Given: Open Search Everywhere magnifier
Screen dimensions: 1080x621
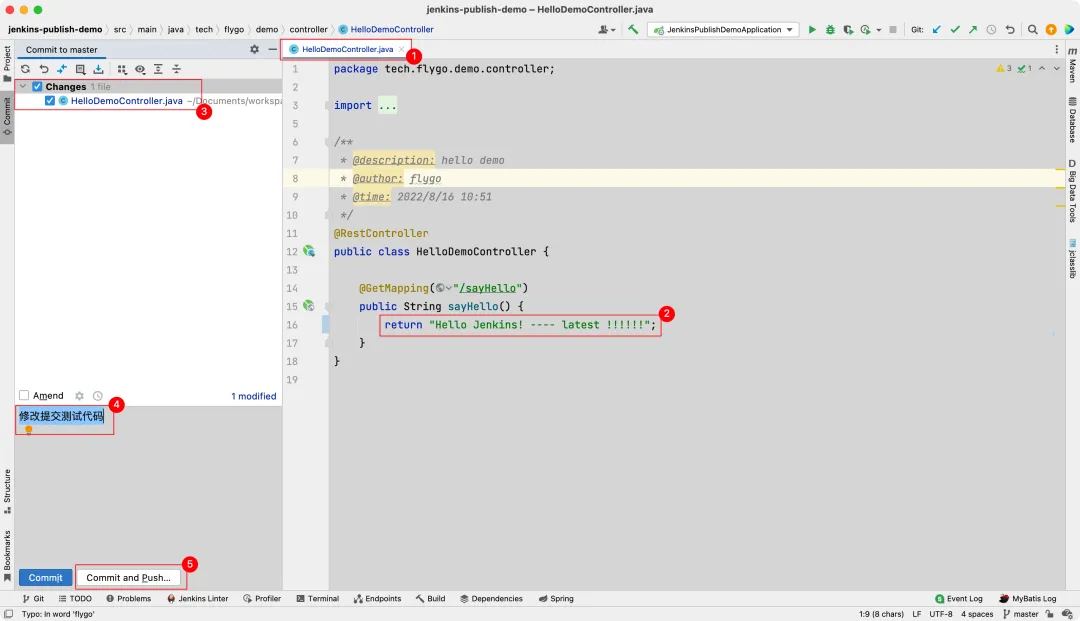Looking at the screenshot, I should (1032, 30).
